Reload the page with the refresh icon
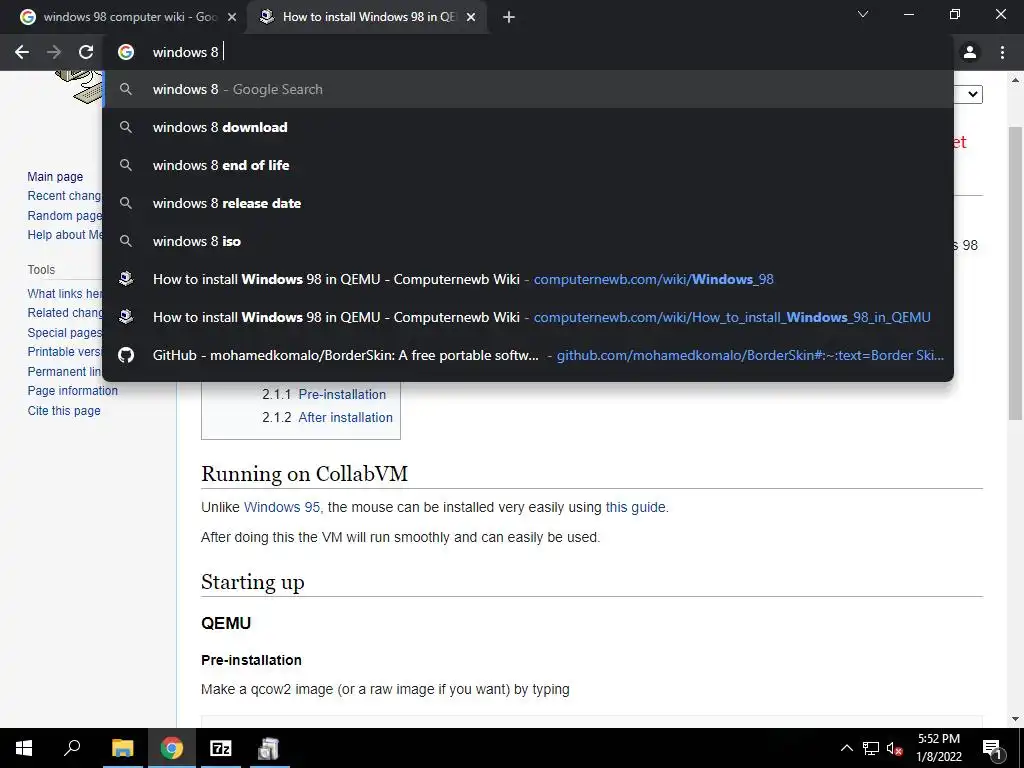 point(86,52)
